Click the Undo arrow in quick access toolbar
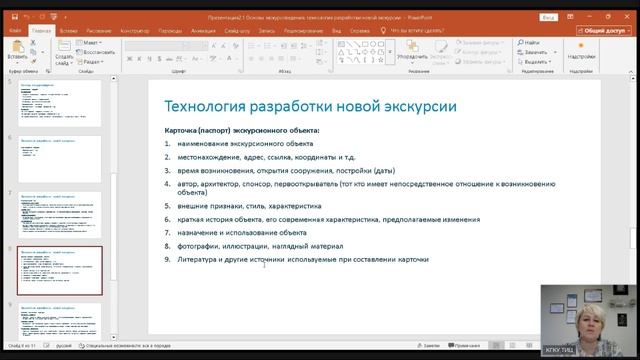This screenshot has width=640, height=360. 27,17
